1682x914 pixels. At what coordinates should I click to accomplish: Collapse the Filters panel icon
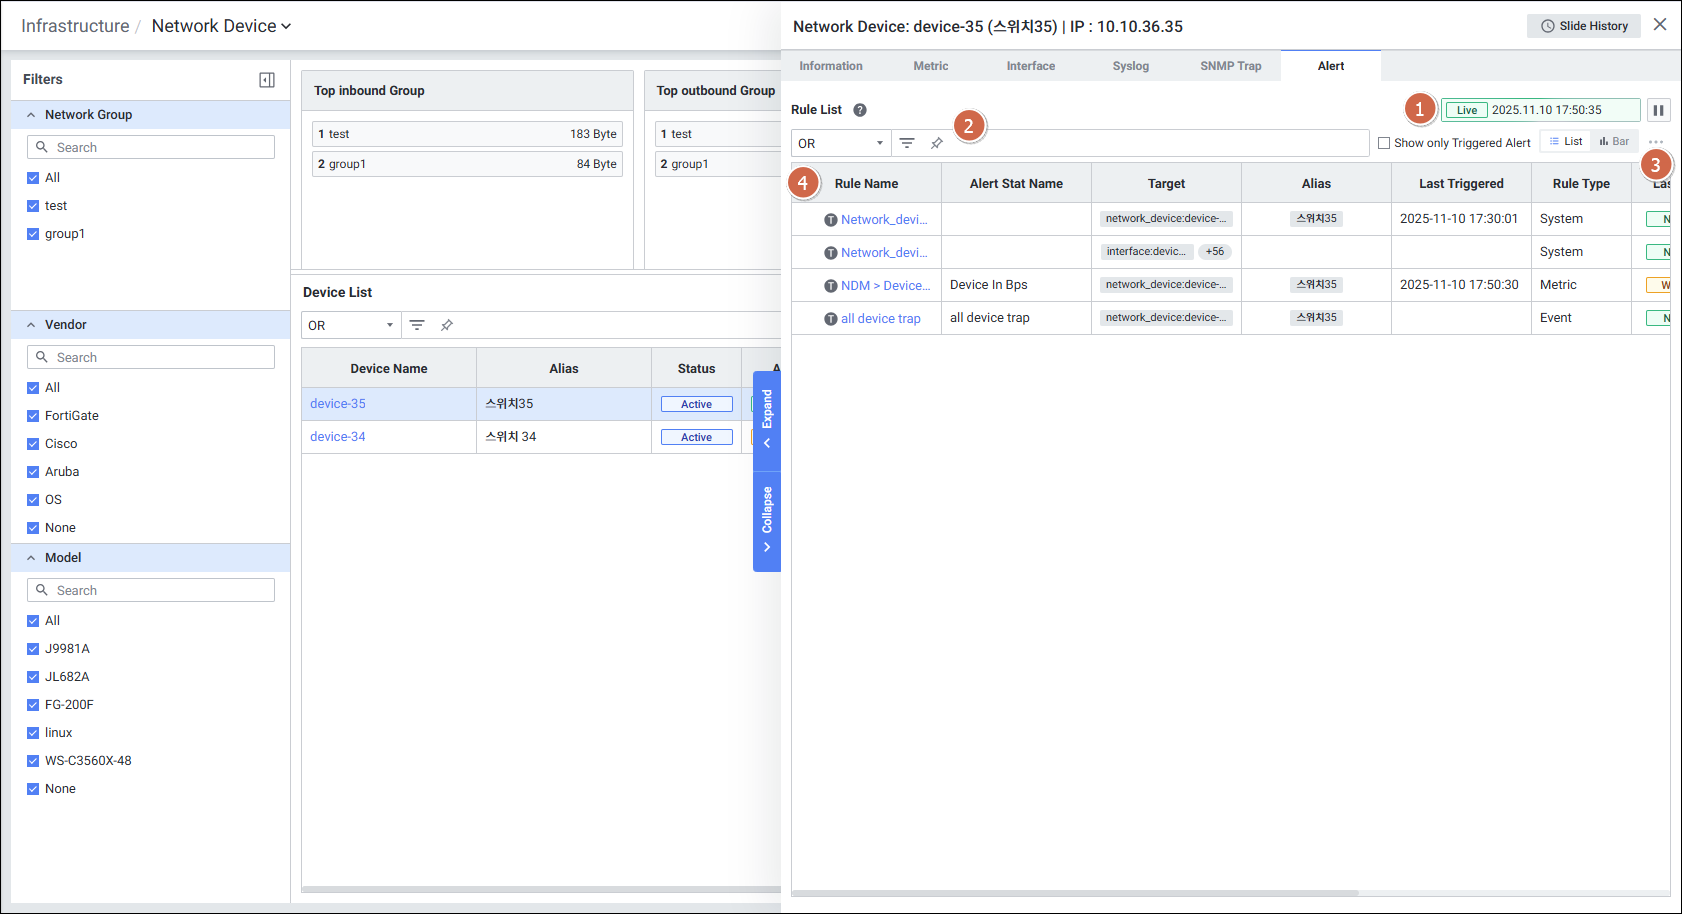[267, 80]
